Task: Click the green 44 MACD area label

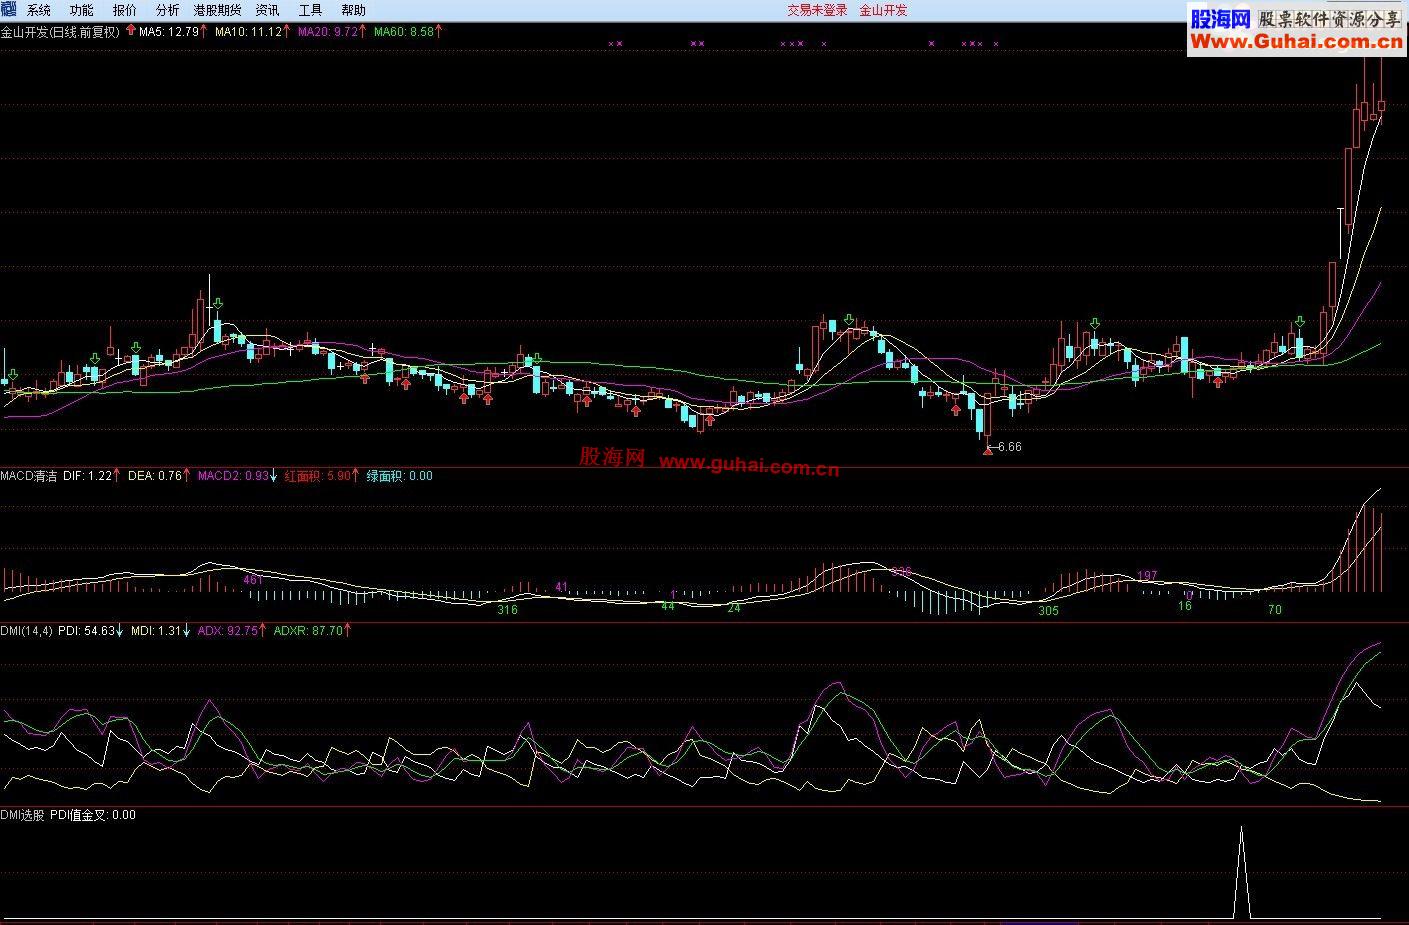Action: (x=668, y=607)
